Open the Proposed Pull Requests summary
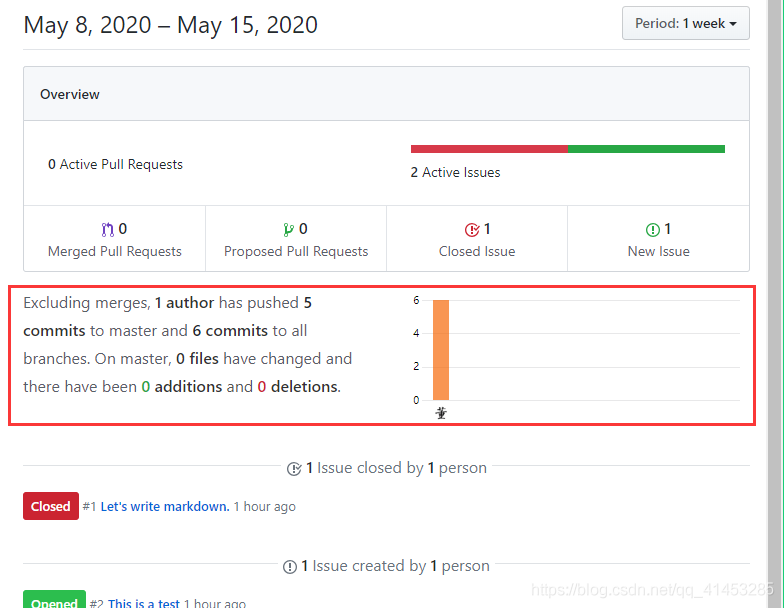The height and width of the screenshot is (608, 784). coord(296,251)
